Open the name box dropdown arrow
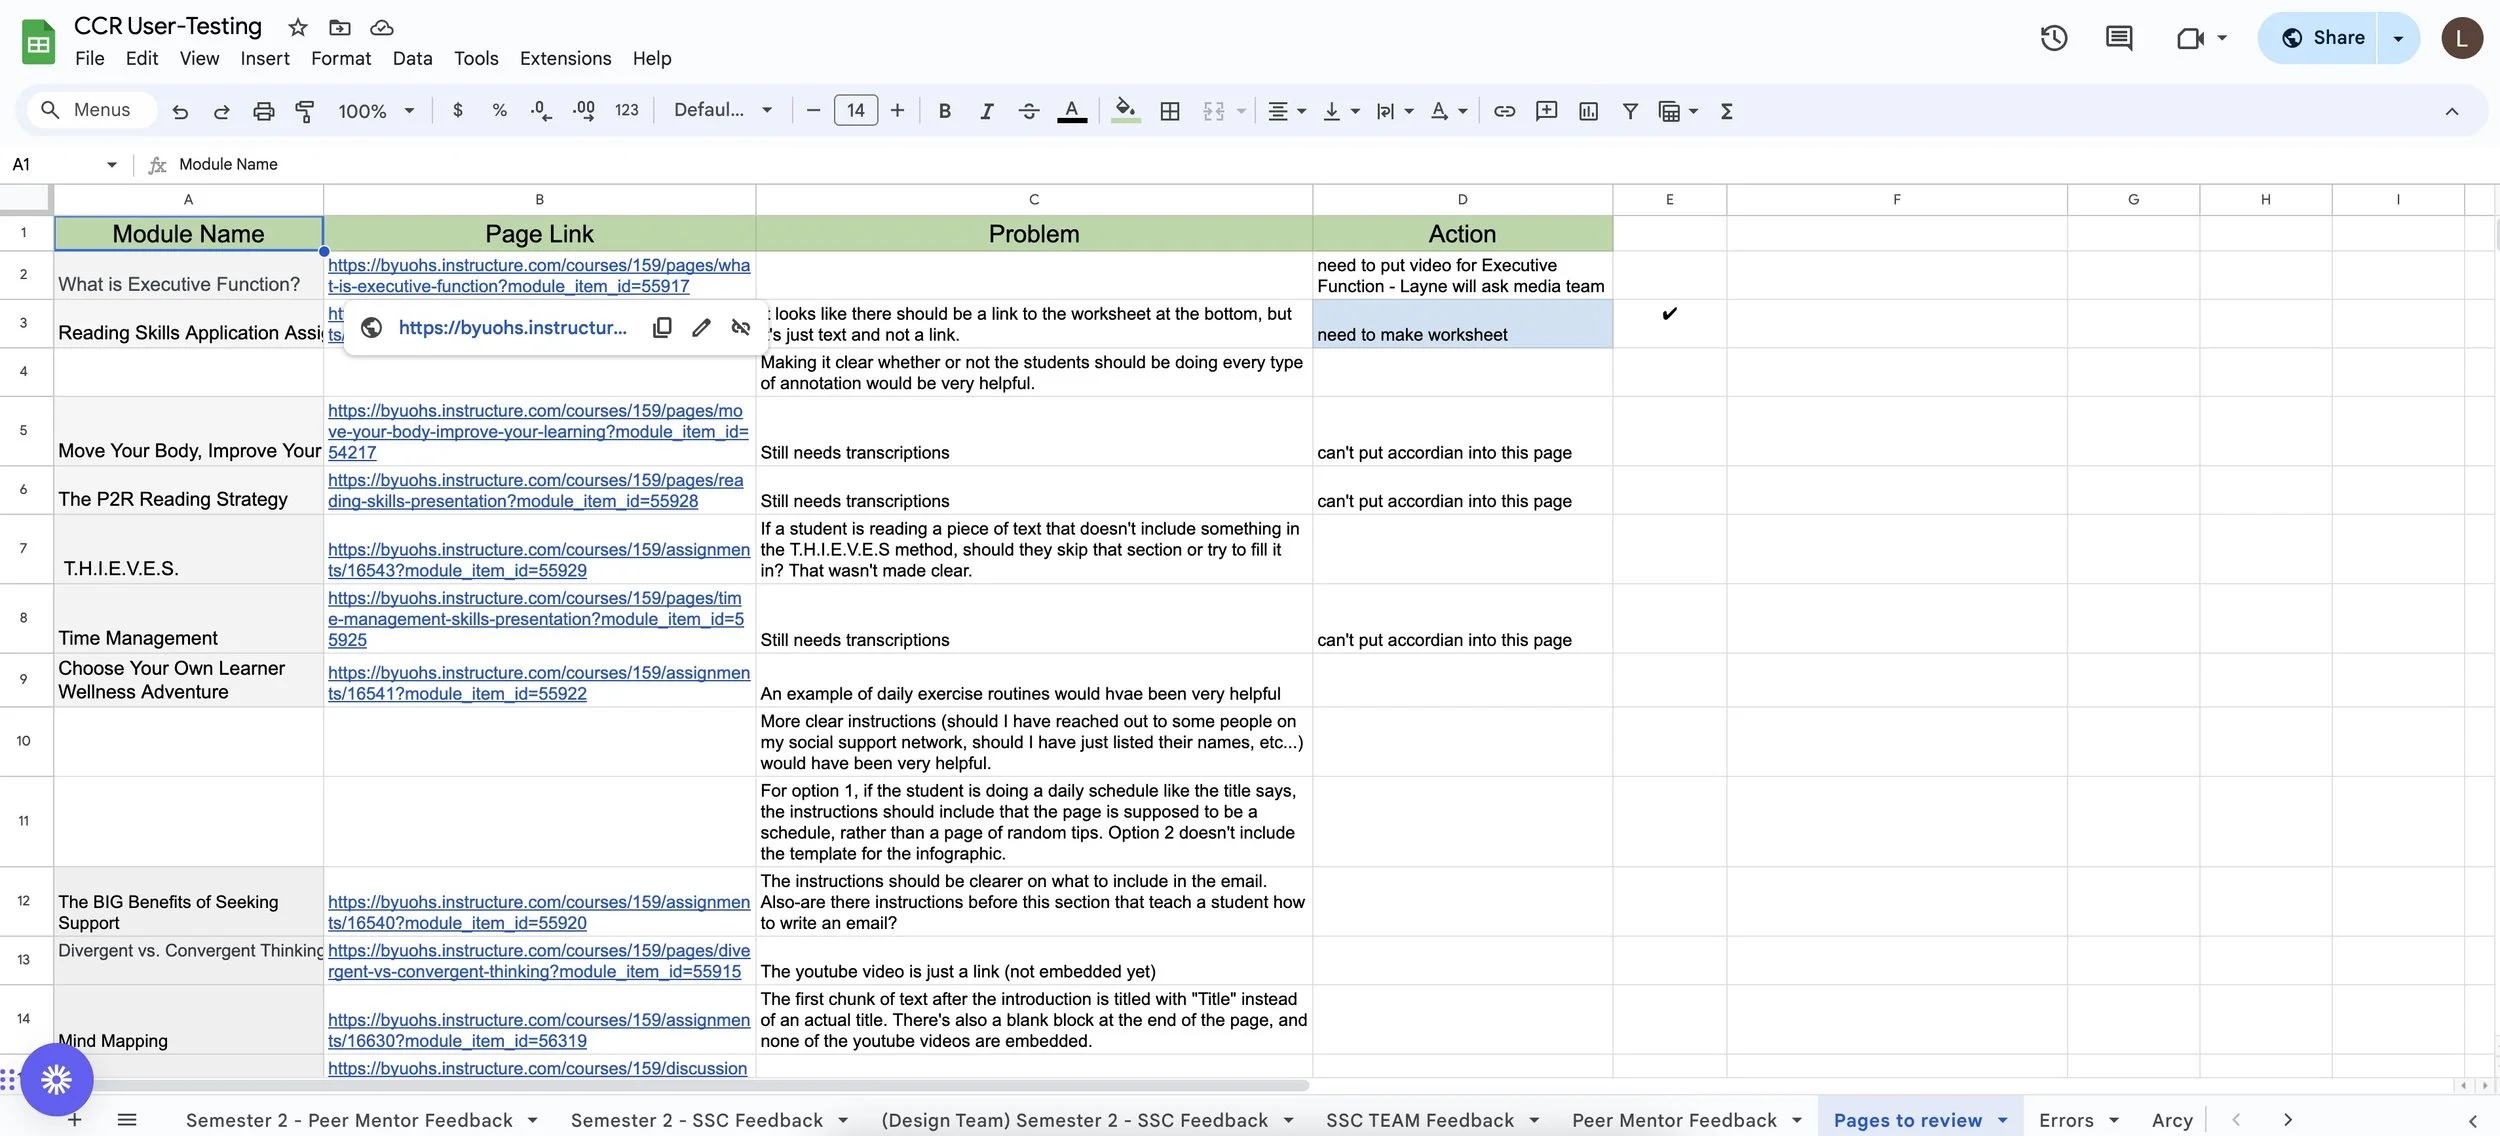This screenshot has height=1136, width=2500. pyautogui.click(x=111, y=164)
